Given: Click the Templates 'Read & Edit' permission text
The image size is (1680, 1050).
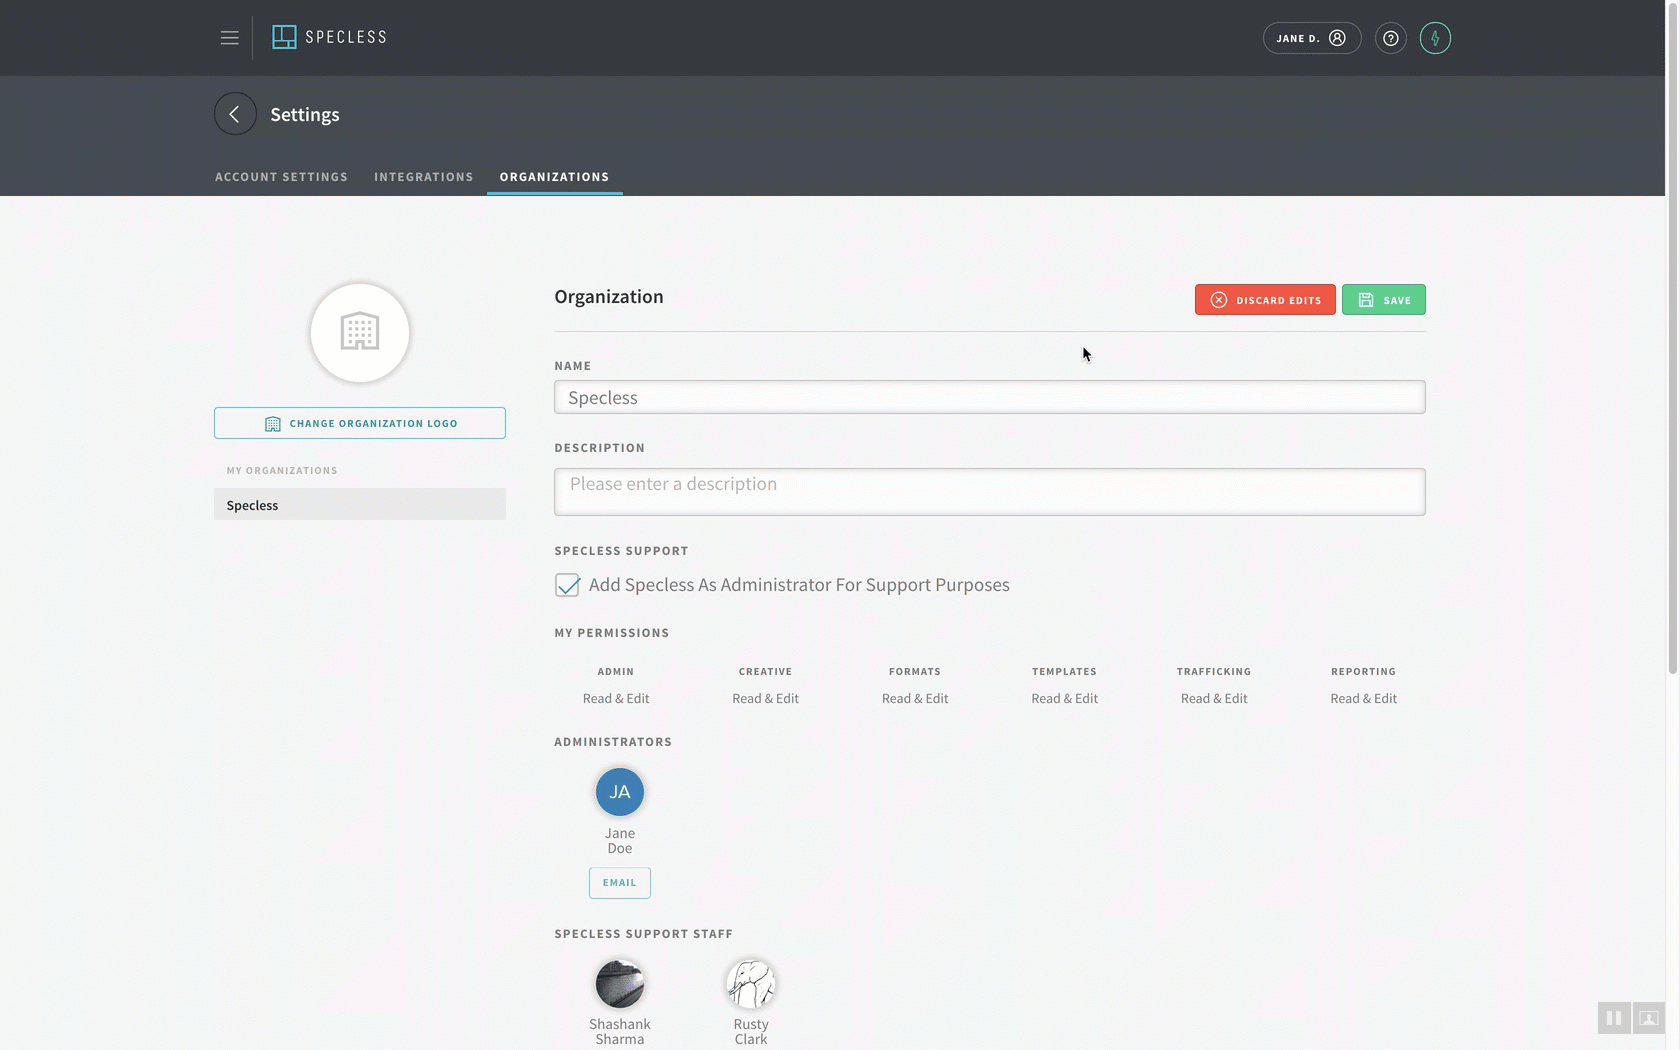Looking at the screenshot, I should click(1064, 698).
